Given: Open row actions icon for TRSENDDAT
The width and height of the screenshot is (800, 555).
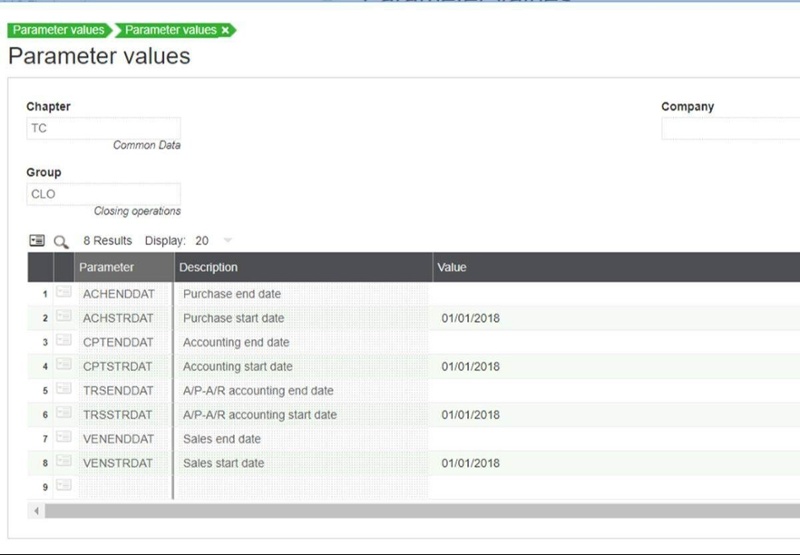Looking at the screenshot, I should click(63, 390).
